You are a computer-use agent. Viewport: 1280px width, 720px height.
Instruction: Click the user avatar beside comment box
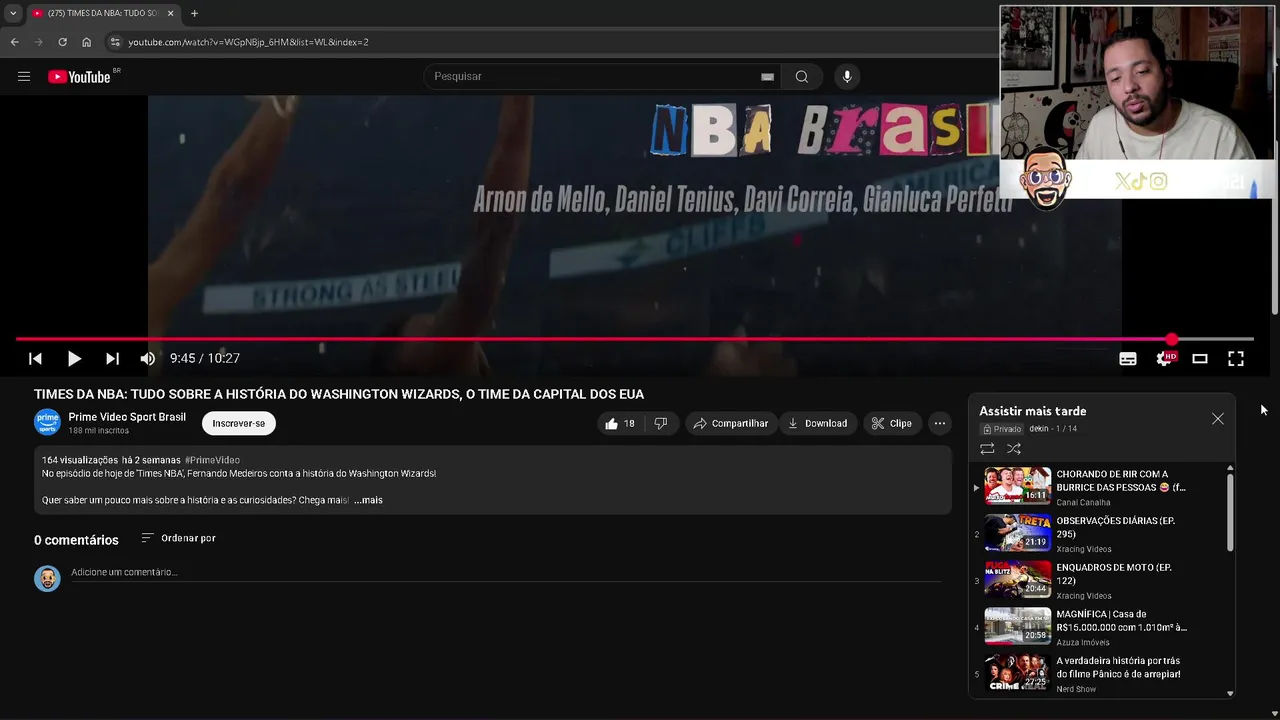[47, 578]
